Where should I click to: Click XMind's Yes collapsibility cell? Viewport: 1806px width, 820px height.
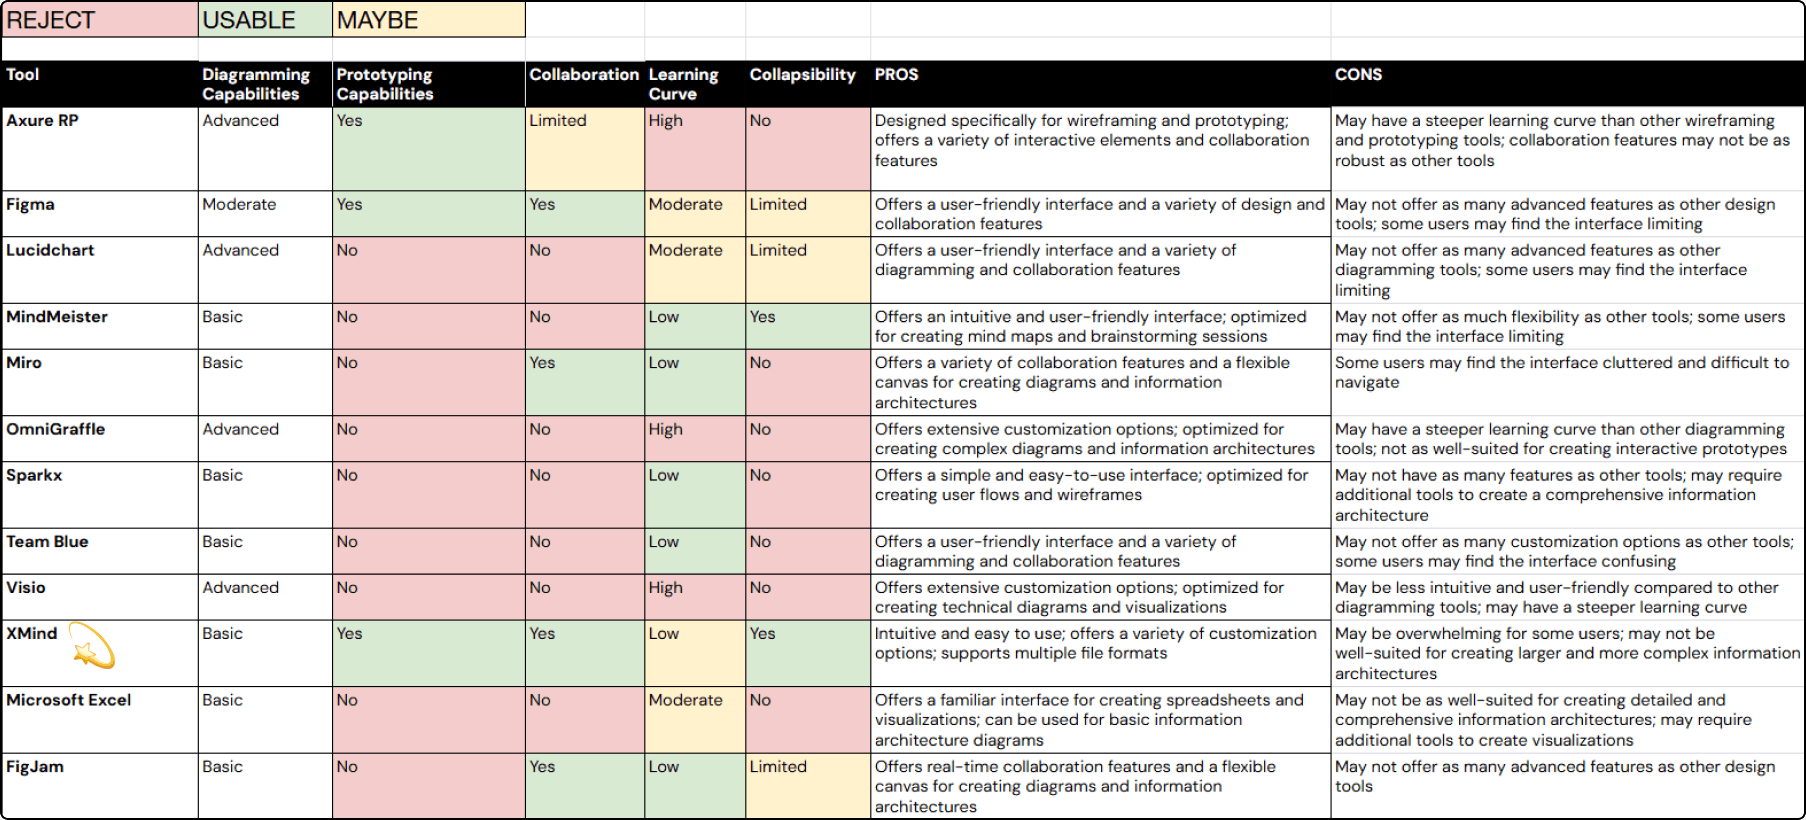[808, 653]
